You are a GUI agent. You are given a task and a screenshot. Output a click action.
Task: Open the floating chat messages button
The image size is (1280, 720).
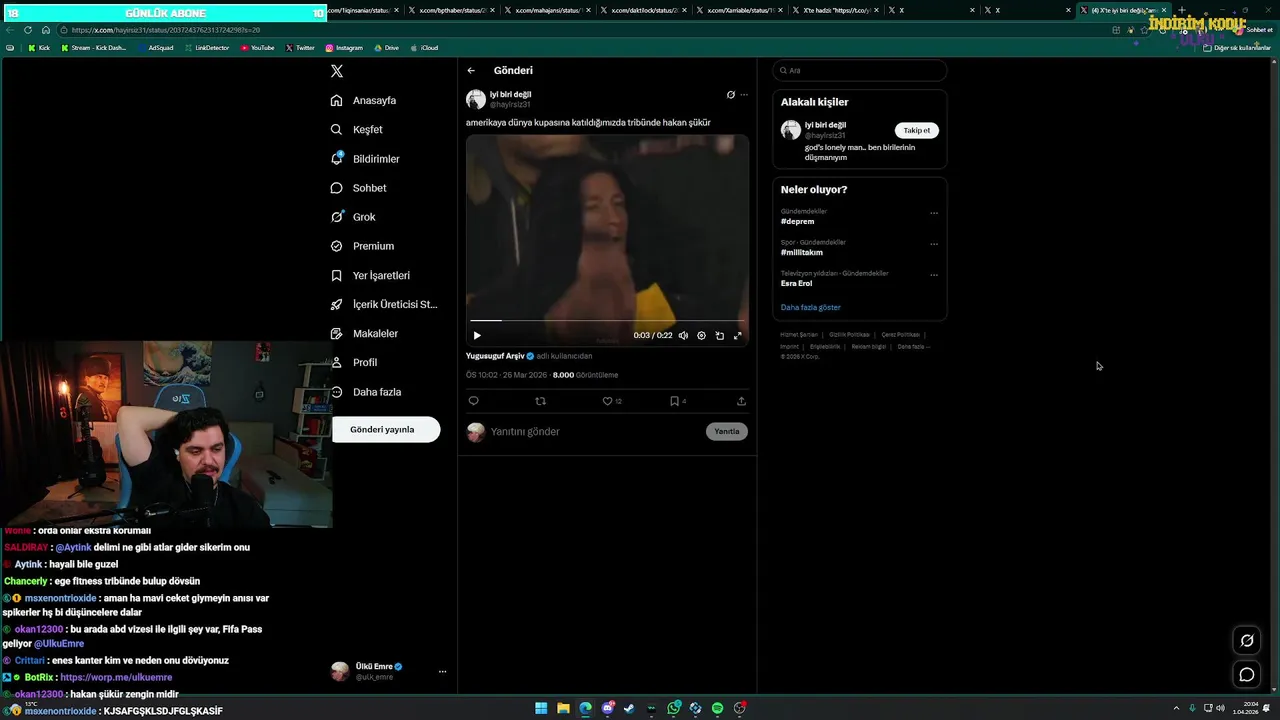[x=1247, y=675]
